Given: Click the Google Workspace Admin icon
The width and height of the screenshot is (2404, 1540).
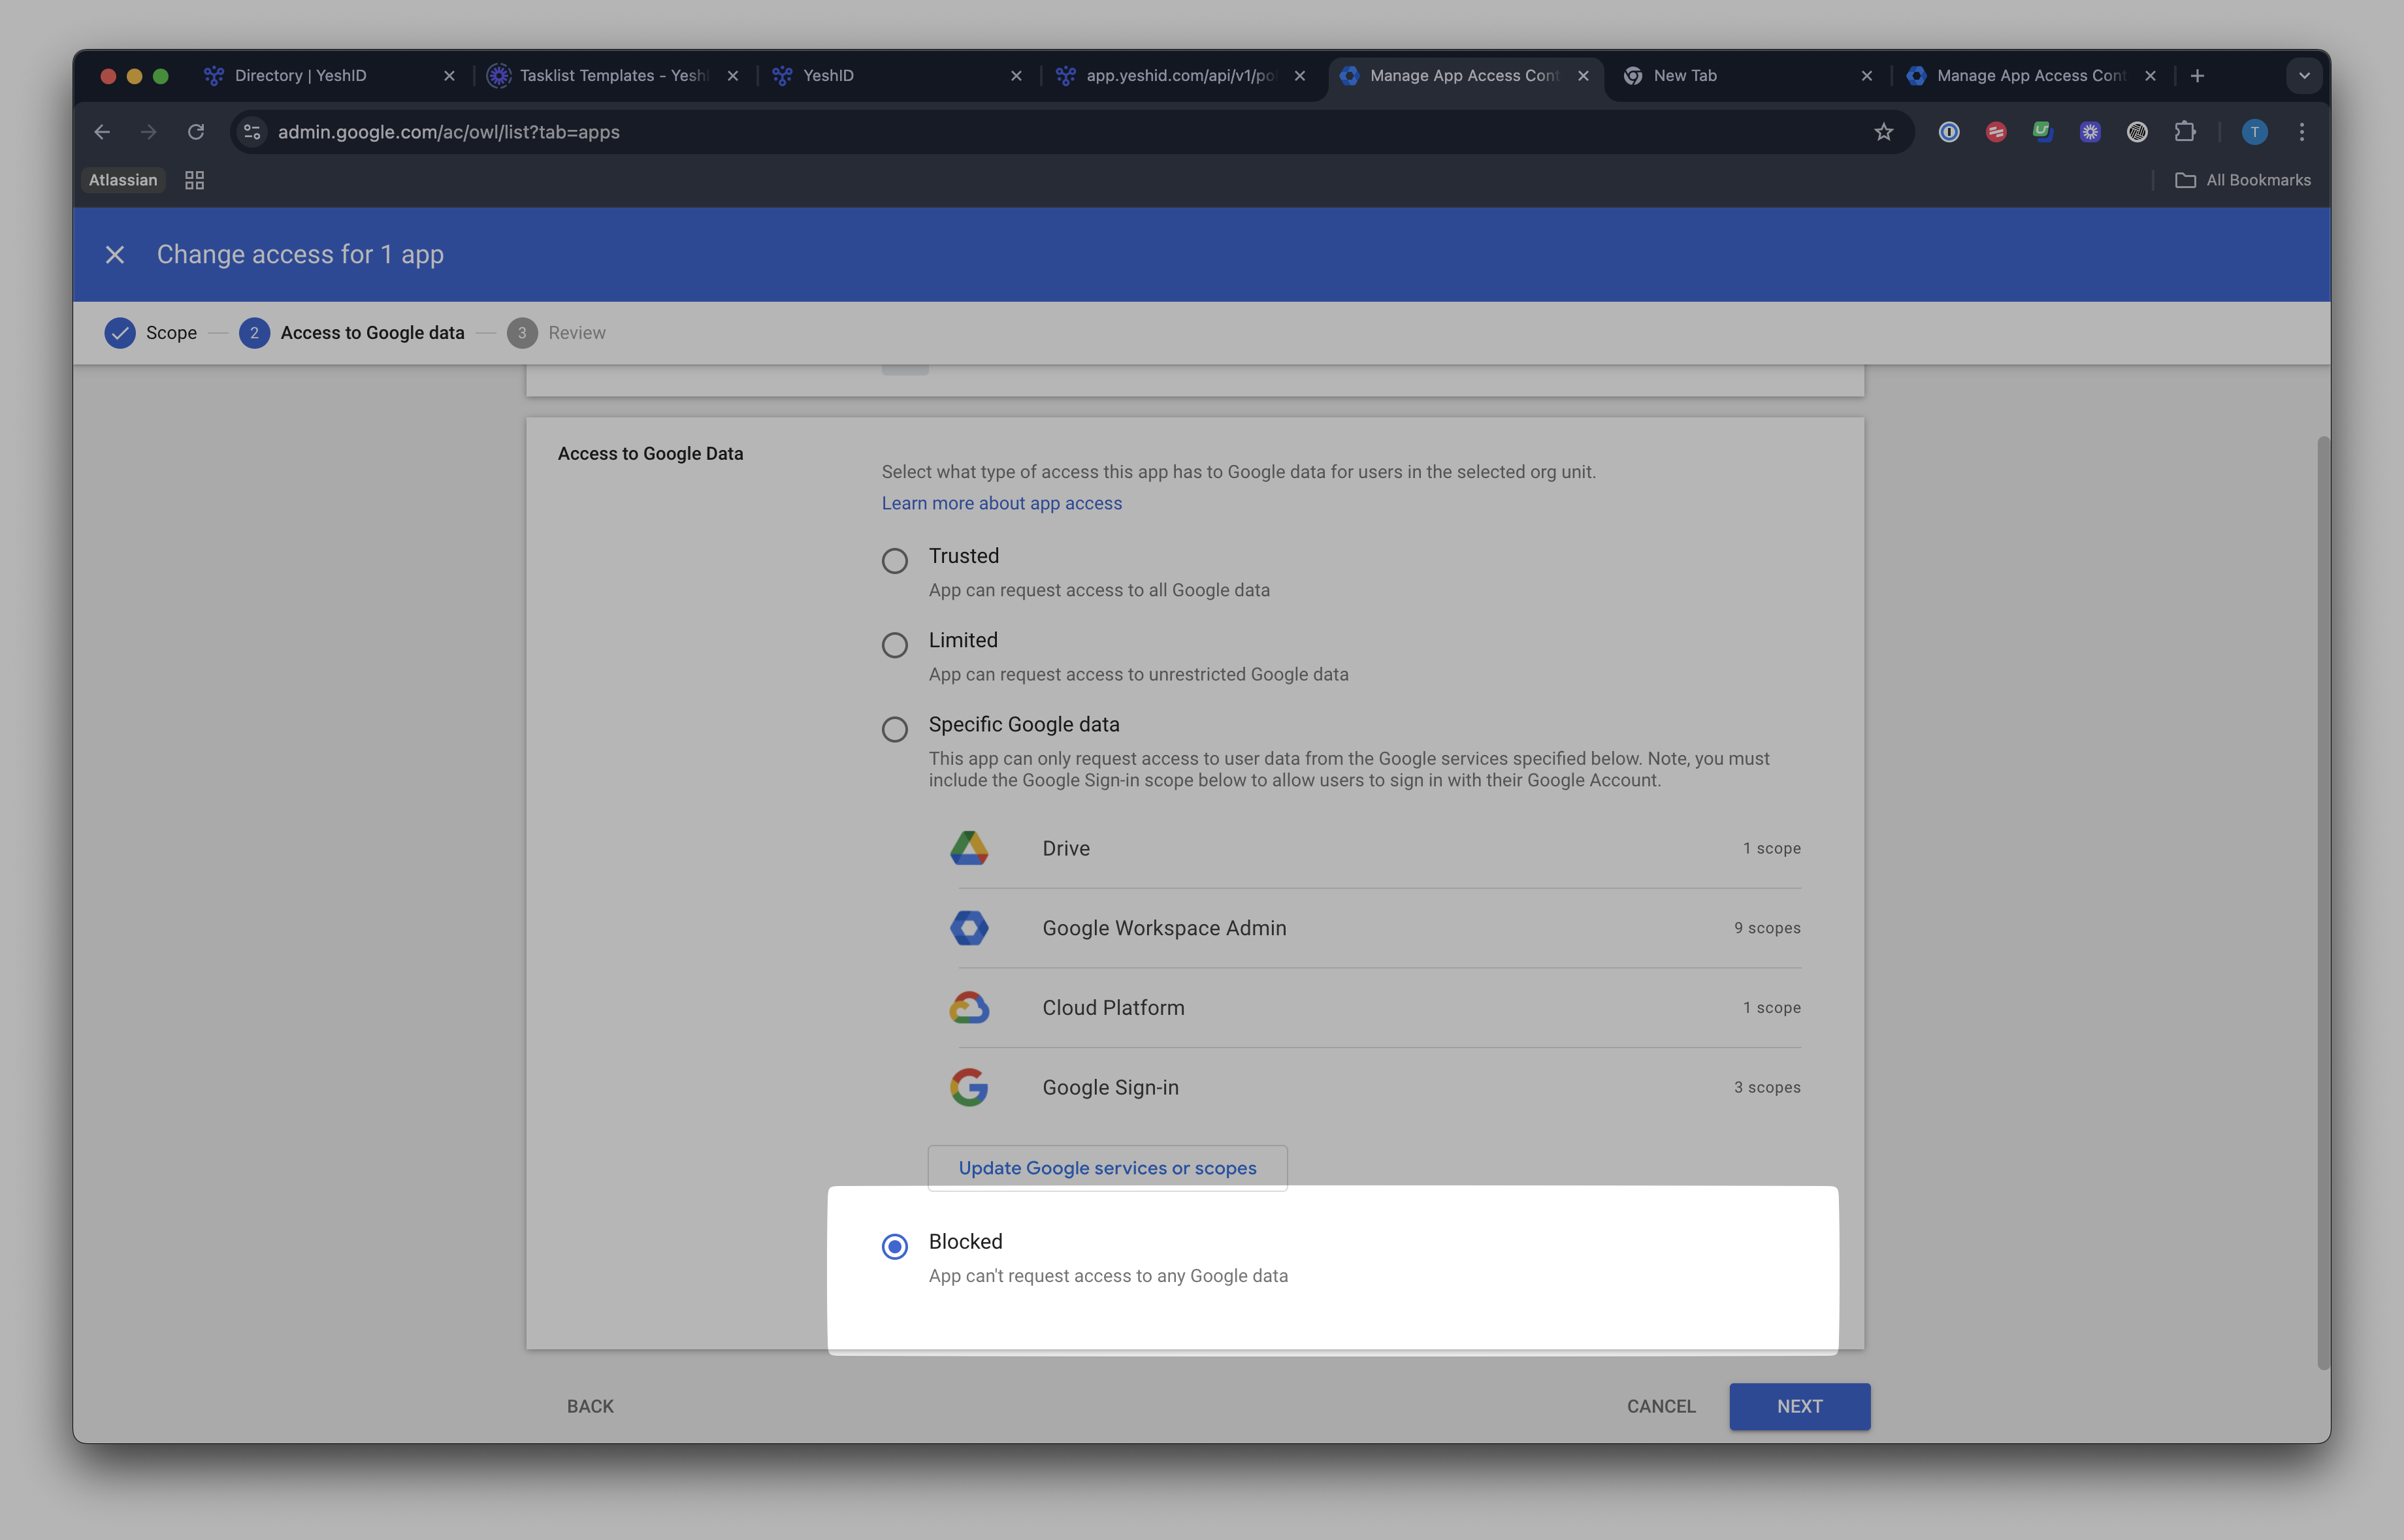Looking at the screenshot, I should coord(969,928).
